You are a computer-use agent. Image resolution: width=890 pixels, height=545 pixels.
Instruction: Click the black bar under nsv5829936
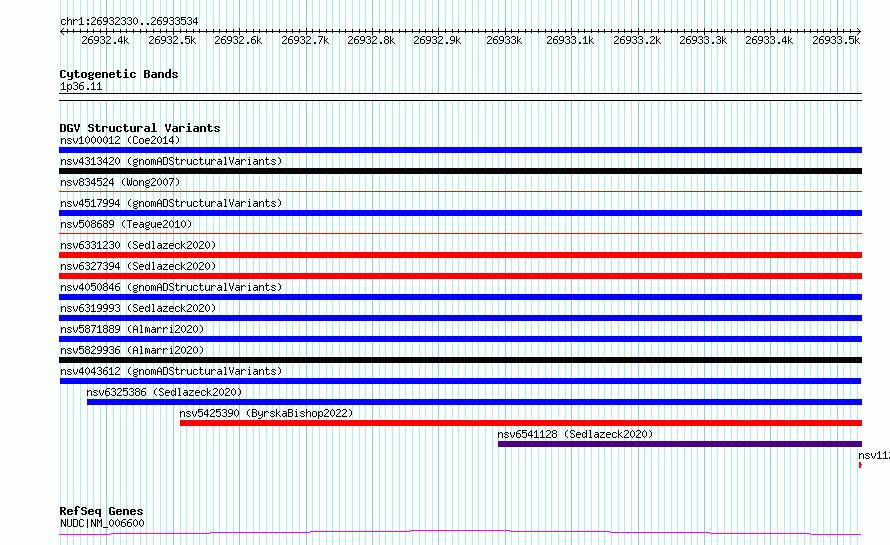click(x=460, y=360)
